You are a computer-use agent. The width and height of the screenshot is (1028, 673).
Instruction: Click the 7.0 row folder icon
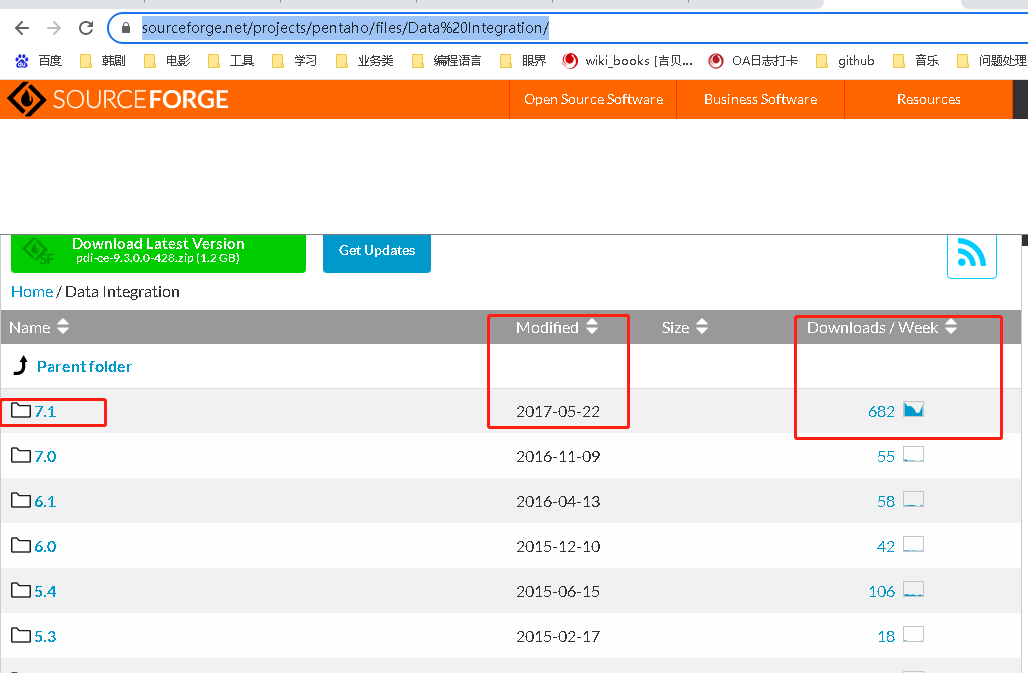click(x=21, y=455)
